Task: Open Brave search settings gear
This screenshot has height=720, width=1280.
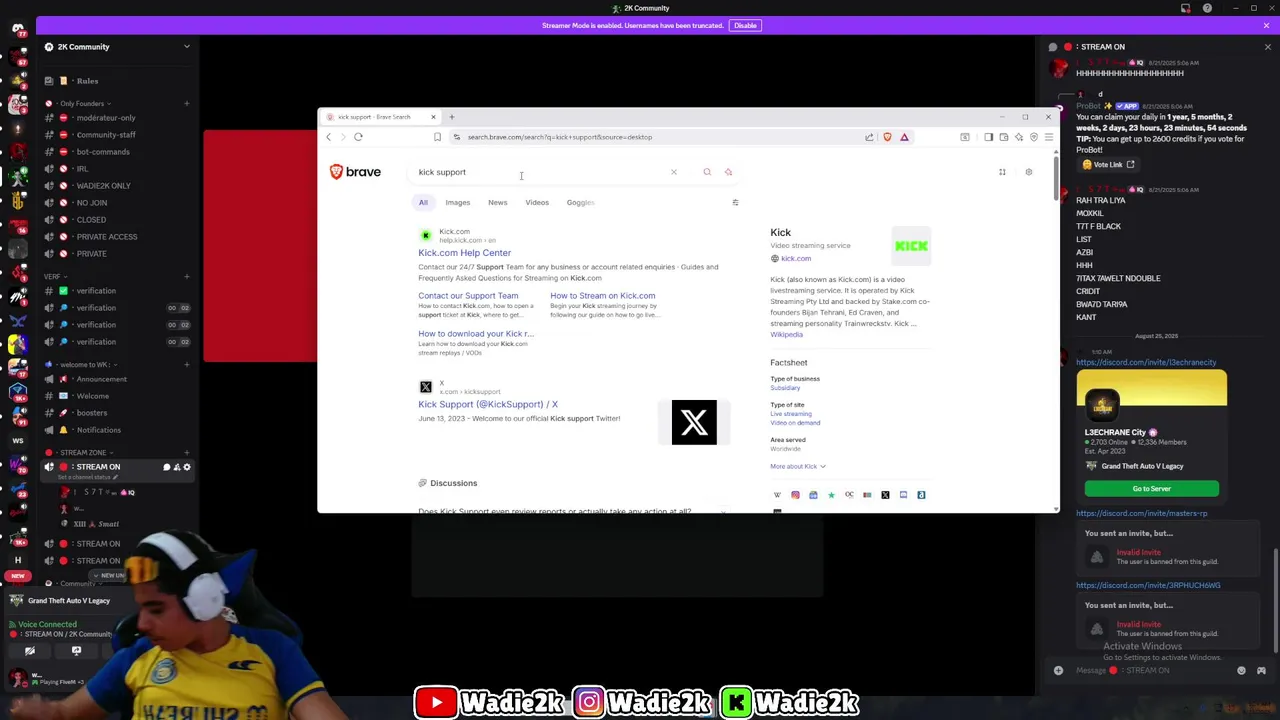Action: click(1028, 172)
